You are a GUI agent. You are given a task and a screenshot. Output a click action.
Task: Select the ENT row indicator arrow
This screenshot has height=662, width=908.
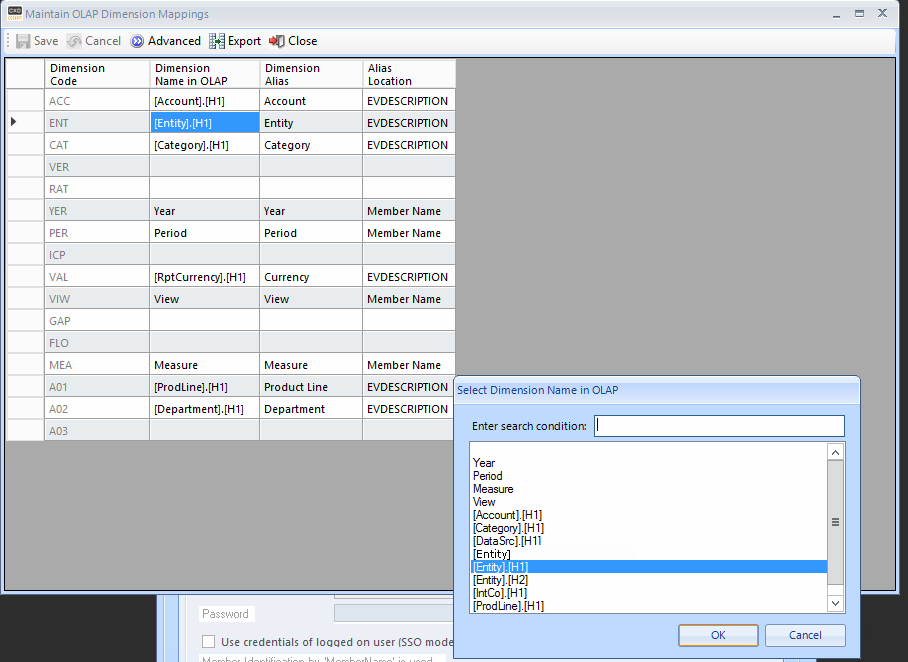pyautogui.click(x=13, y=122)
